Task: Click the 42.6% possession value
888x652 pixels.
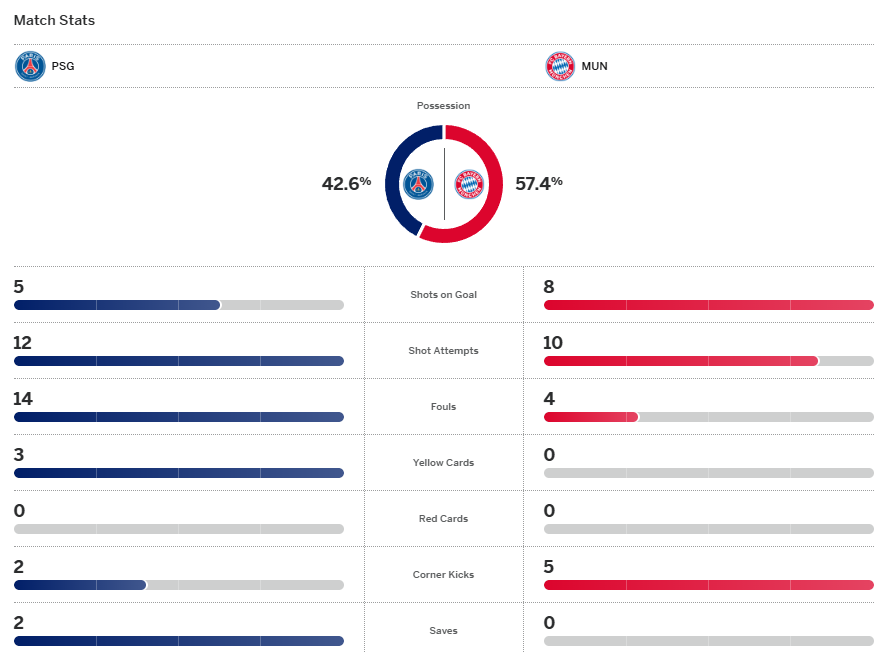Action: click(x=346, y=184)
